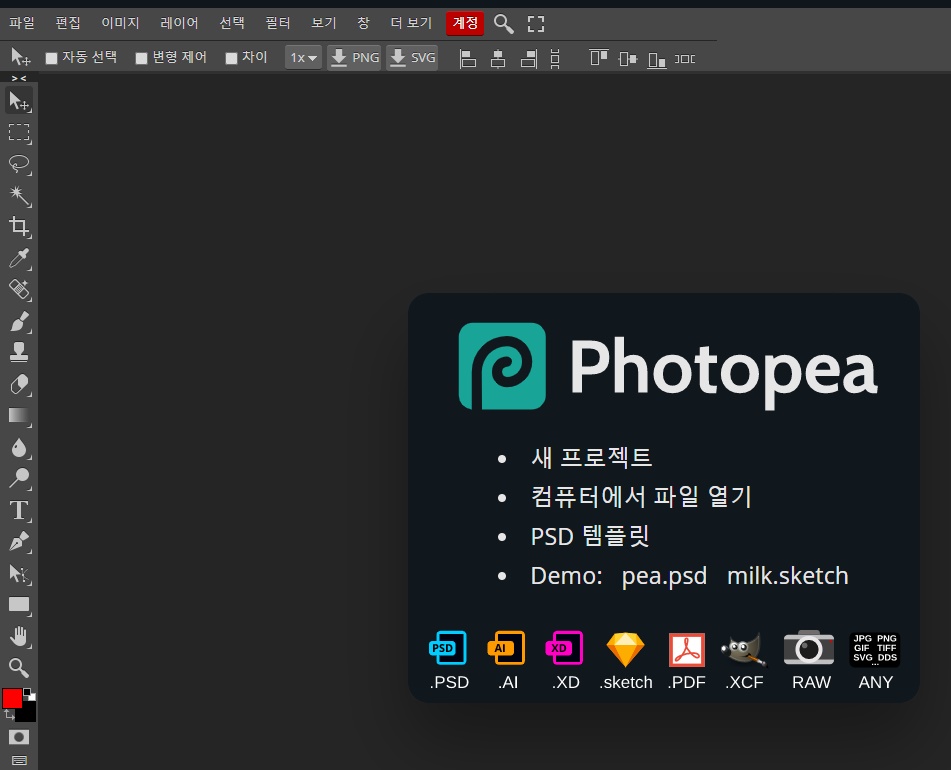The width and height of the screenshot is (951, 770).
Task: Enable the 자동 선택 checkbox
Action: (52, 58)
